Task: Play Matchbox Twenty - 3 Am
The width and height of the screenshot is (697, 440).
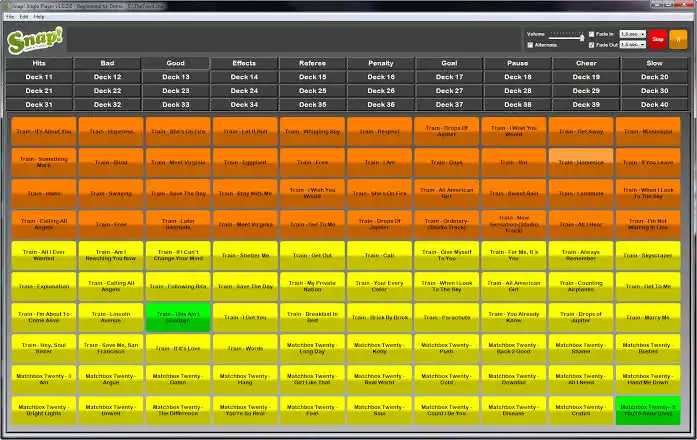Action: pos(44,380)
